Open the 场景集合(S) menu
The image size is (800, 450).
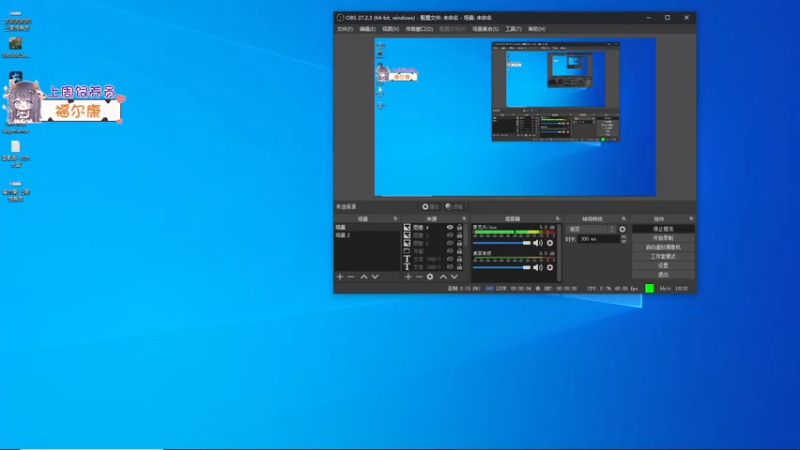pos(485,29)
